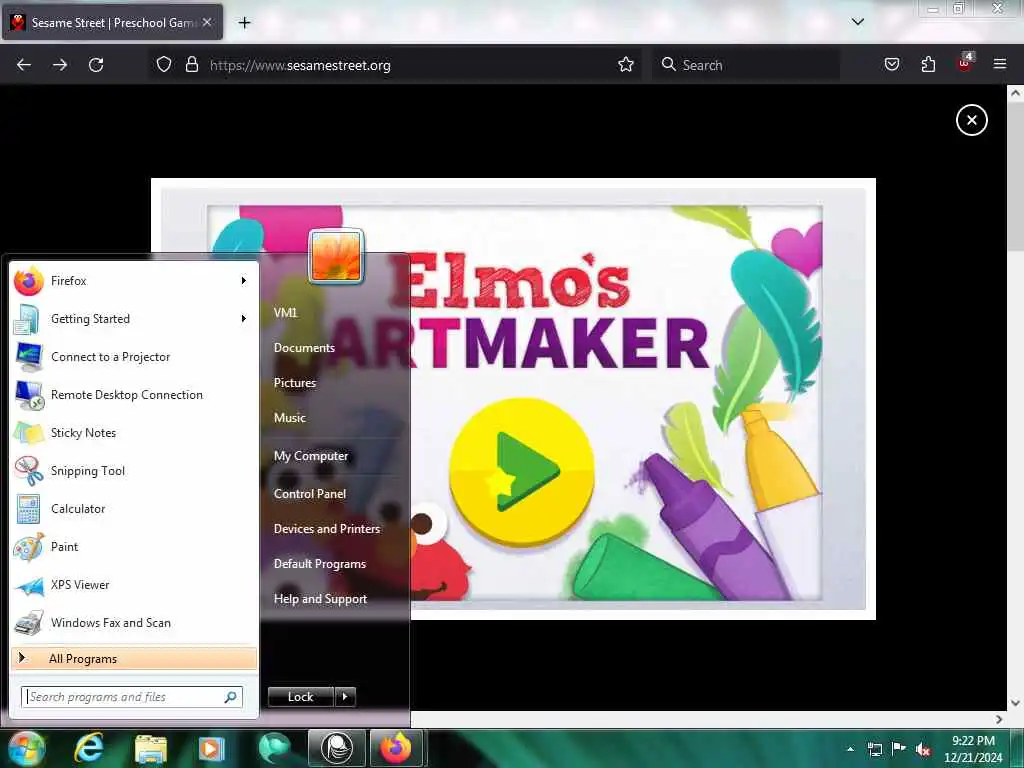Open the Firefox hamburger application menu
This screenshot has height=768, width=1024.
(x=1000, y=64)
